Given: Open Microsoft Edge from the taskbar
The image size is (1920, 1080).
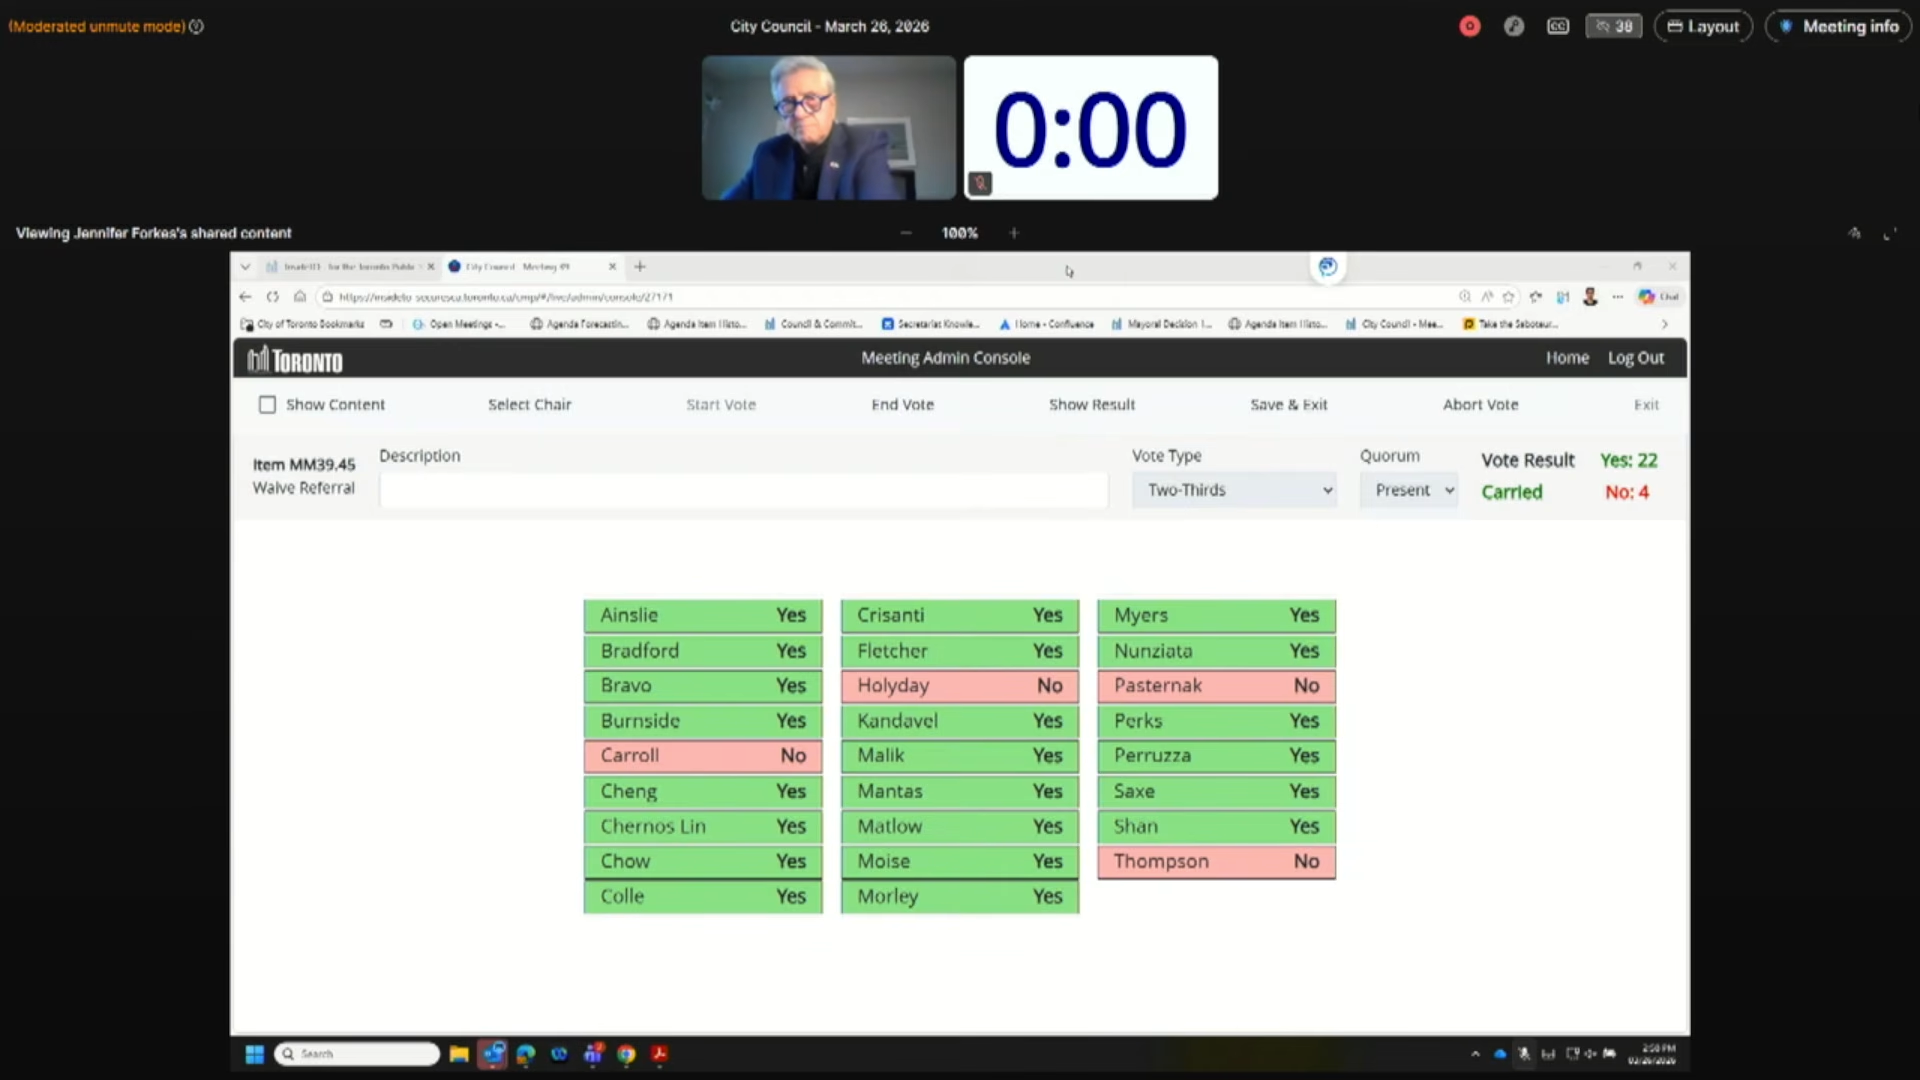Looking at the screenshot, I should (526, 1054).
